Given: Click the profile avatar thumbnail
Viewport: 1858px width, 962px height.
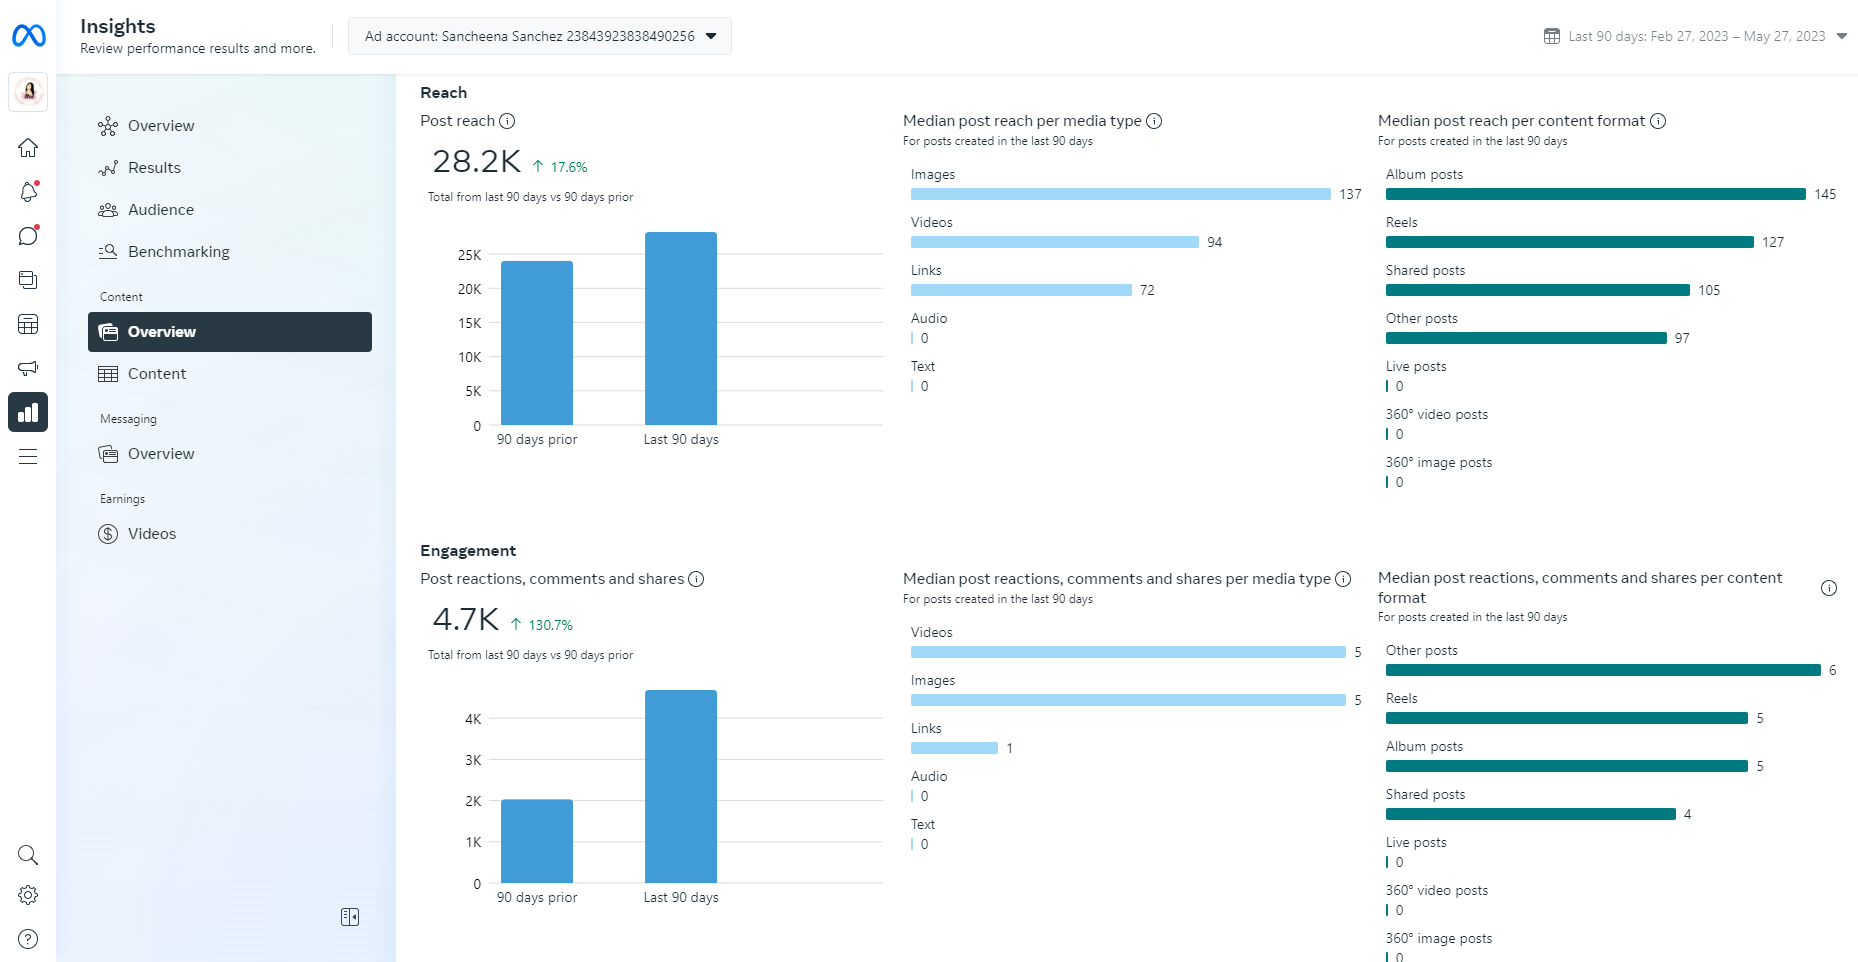Looking at the screenshot, I should [x=29, y=92].
